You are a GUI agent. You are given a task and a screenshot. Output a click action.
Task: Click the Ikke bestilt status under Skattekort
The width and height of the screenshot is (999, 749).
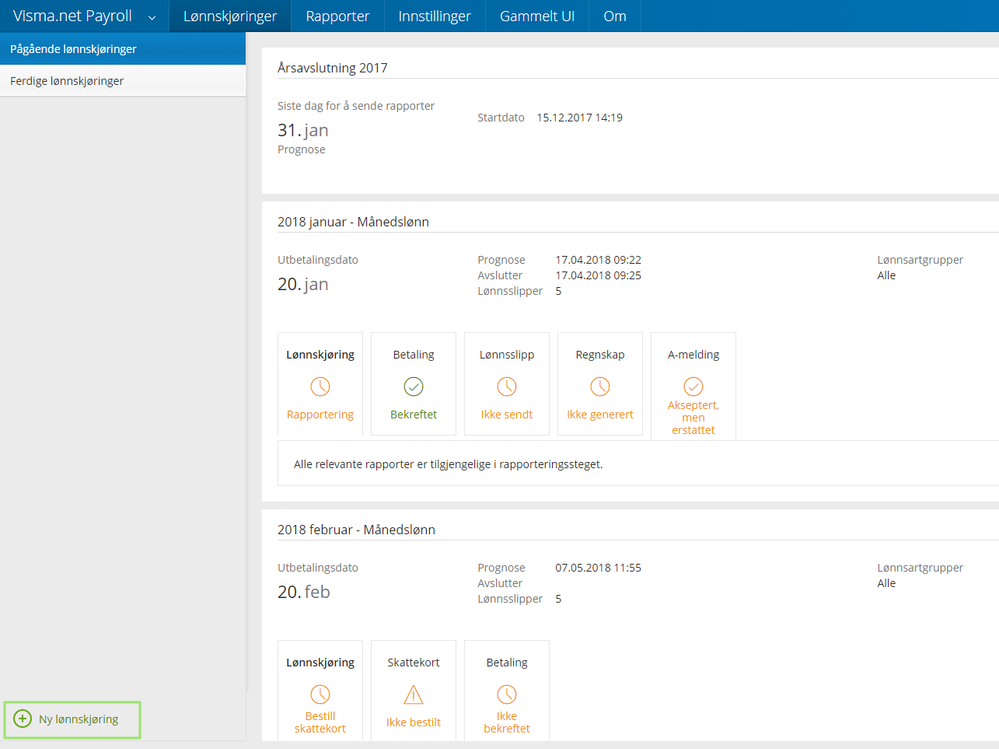[413, 722]
